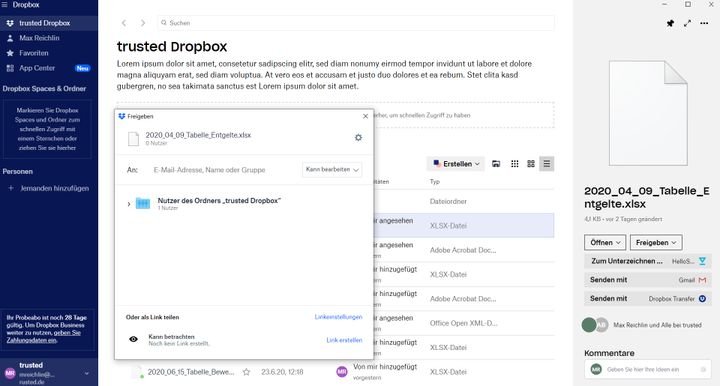Go back with the left navigation arrow
The height and width of the screenshot is (386, 720).
coord(124,23)
